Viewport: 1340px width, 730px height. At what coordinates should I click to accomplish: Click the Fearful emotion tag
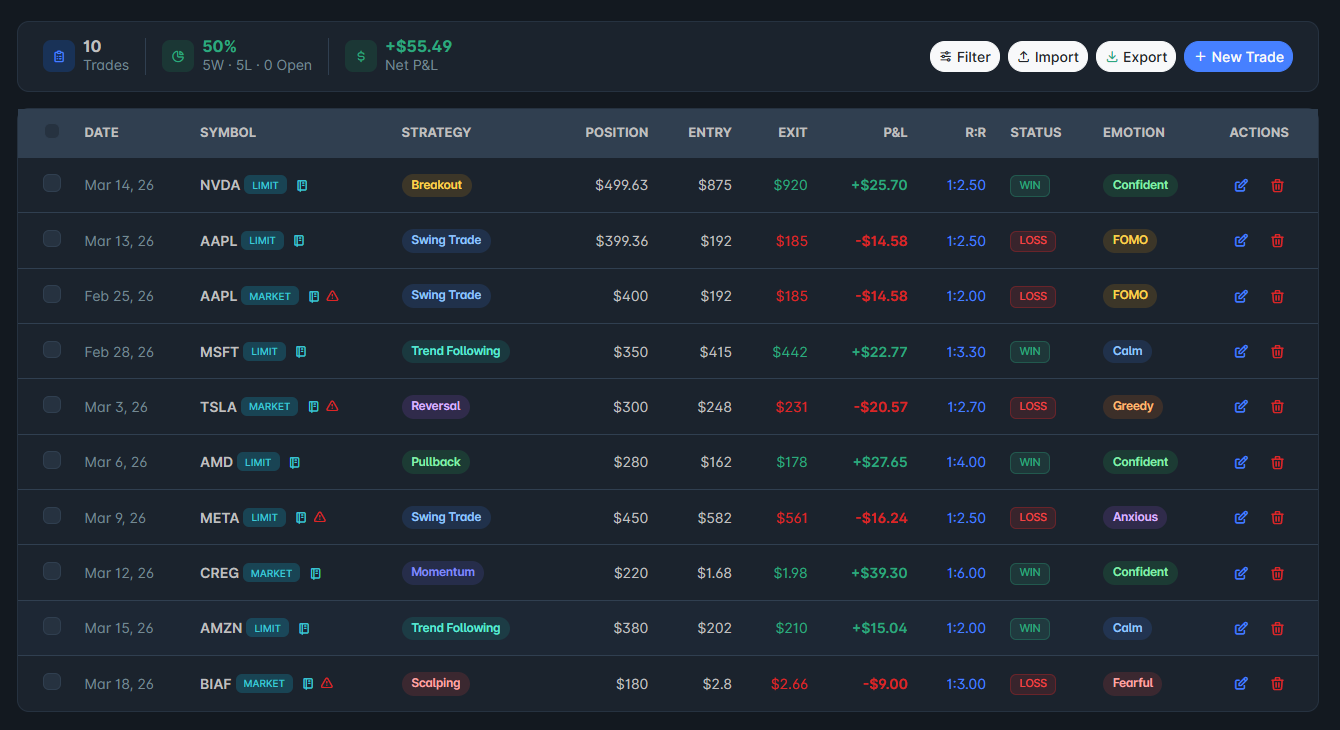[x=1133, y=683]
